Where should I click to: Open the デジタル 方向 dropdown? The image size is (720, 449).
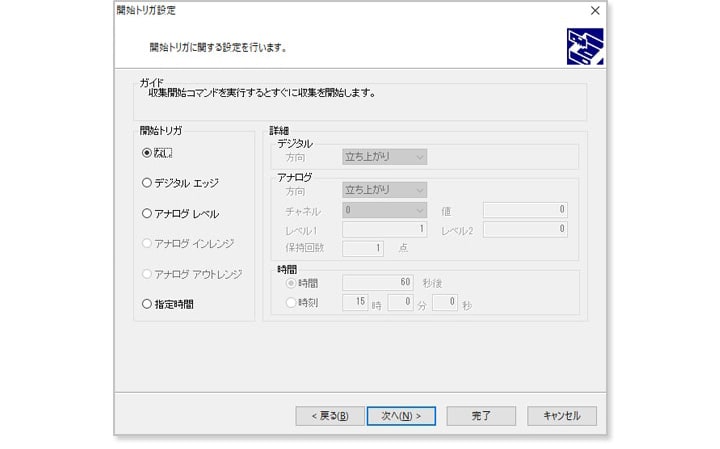(385, 157)
